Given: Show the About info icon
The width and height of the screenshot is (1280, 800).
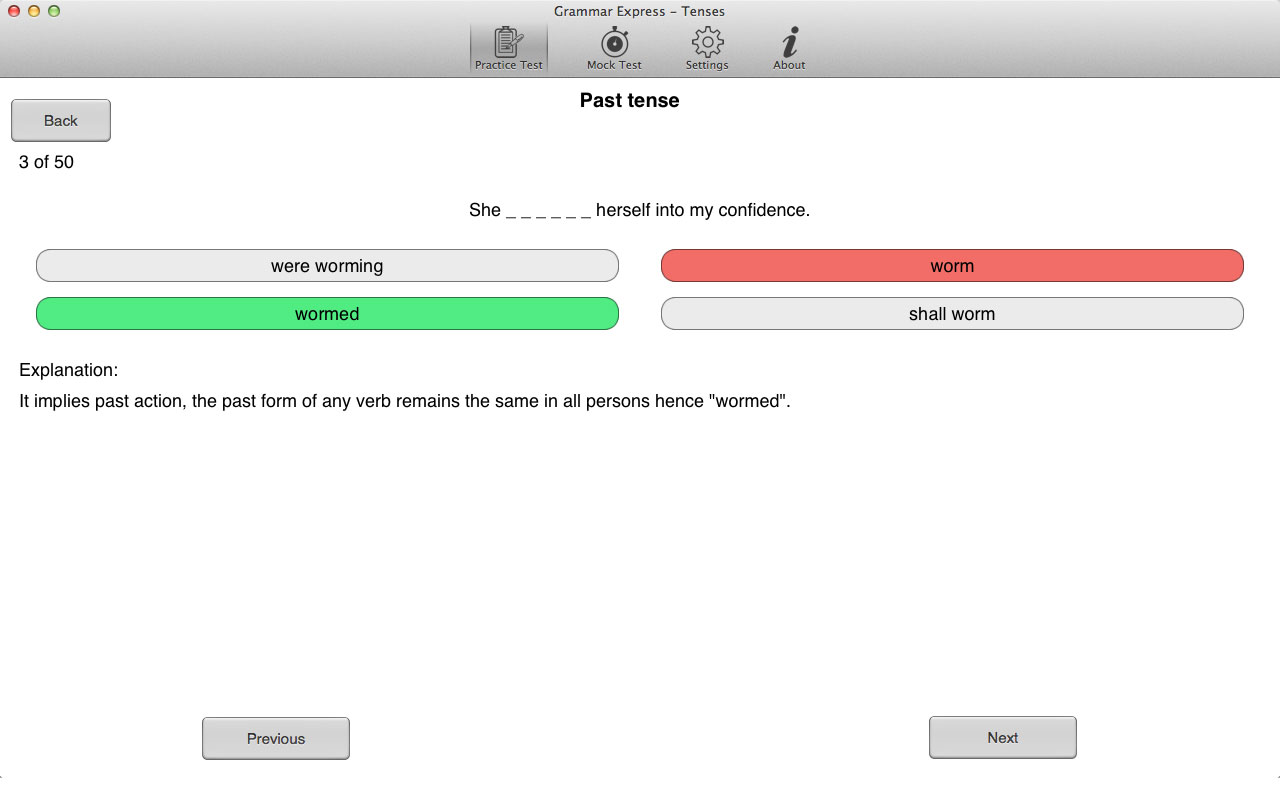Looking at the screenshot, I should click(789, 48).
